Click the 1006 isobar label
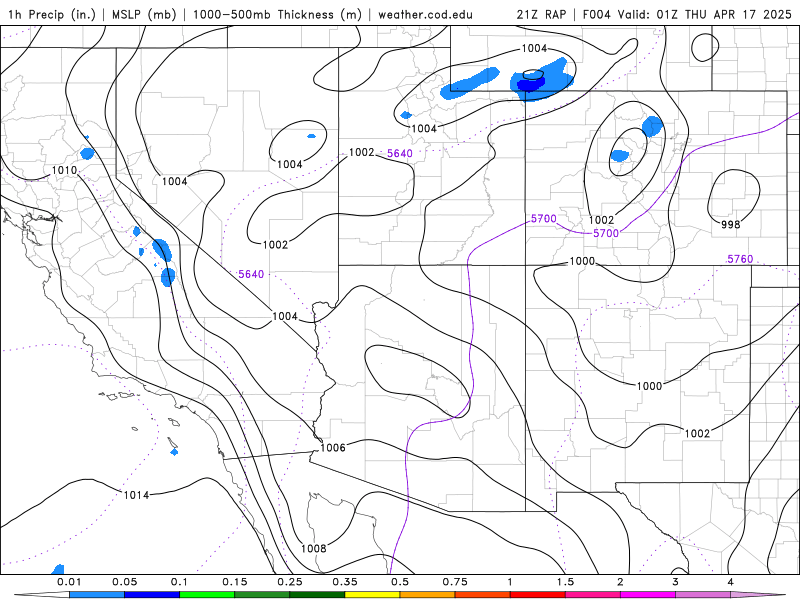 333,447
